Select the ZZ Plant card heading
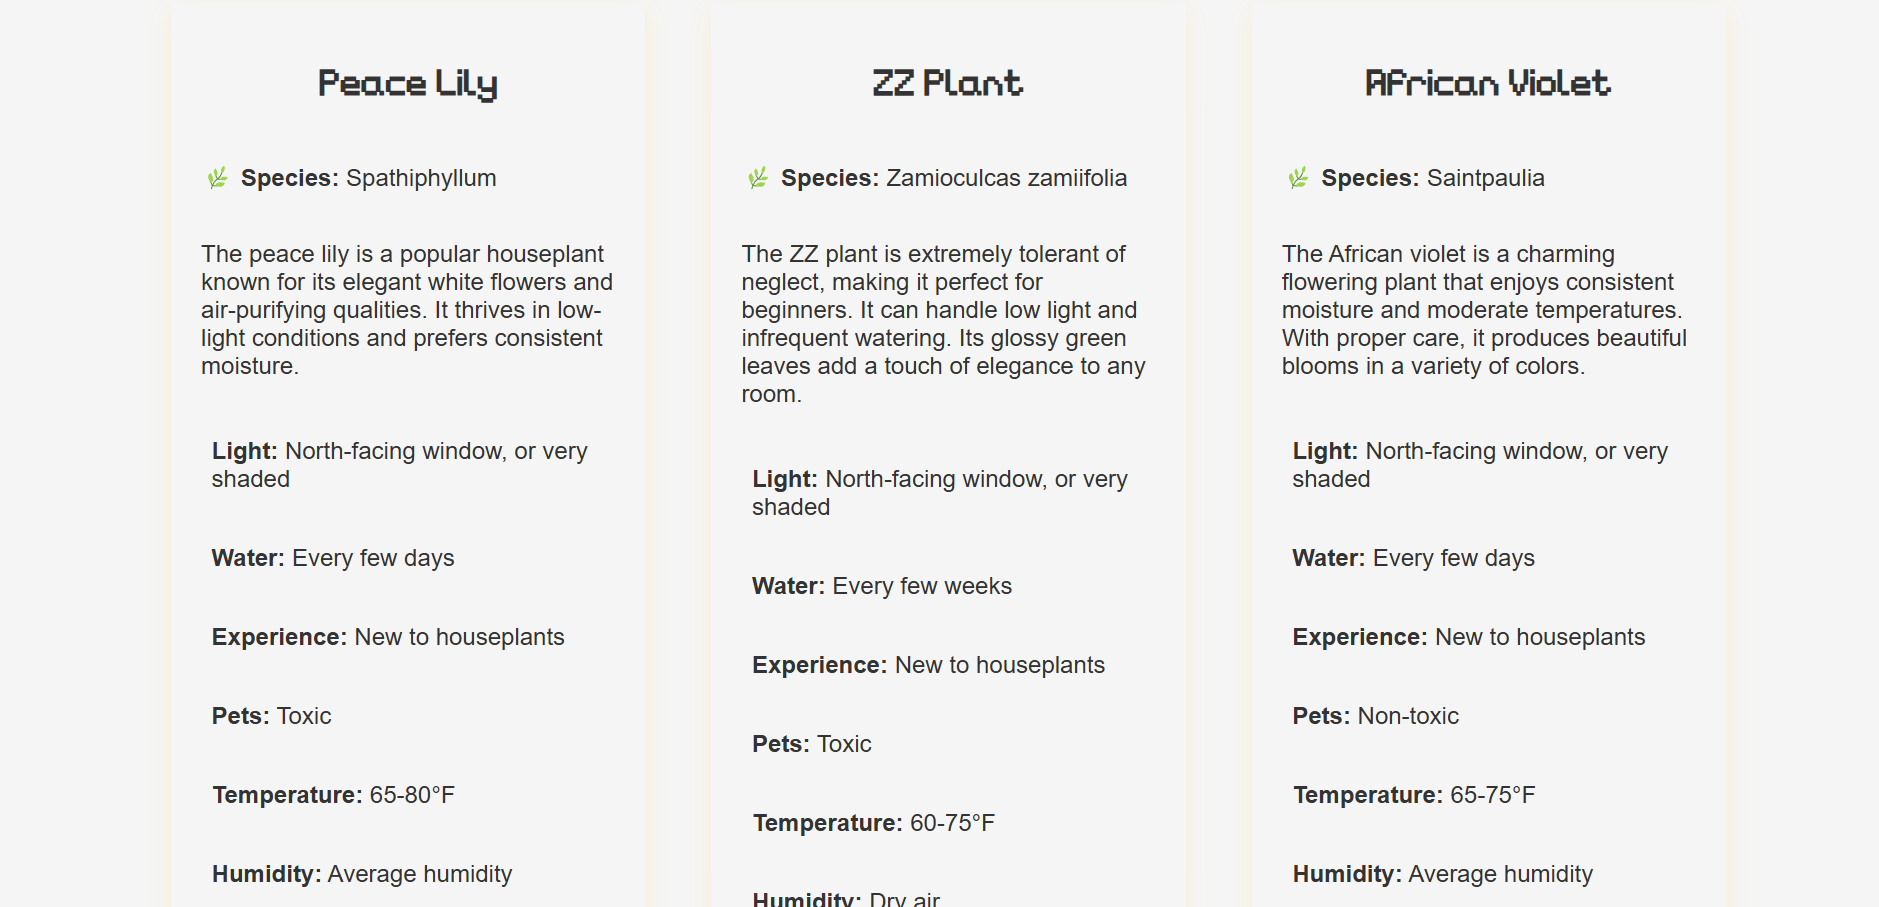The height and width of the screenshot is (907, 1879). point(948,83)
